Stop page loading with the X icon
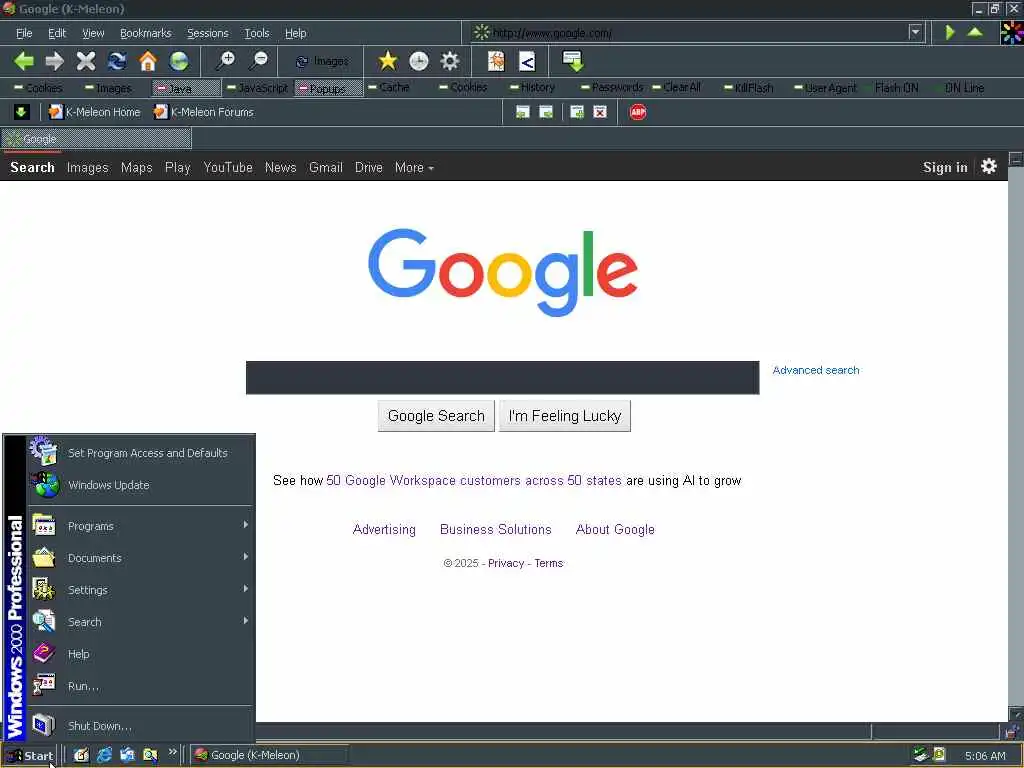Image resolution: width=1024 pixels, height=768 pixels. pyautogui.click(x=86, y=61)
